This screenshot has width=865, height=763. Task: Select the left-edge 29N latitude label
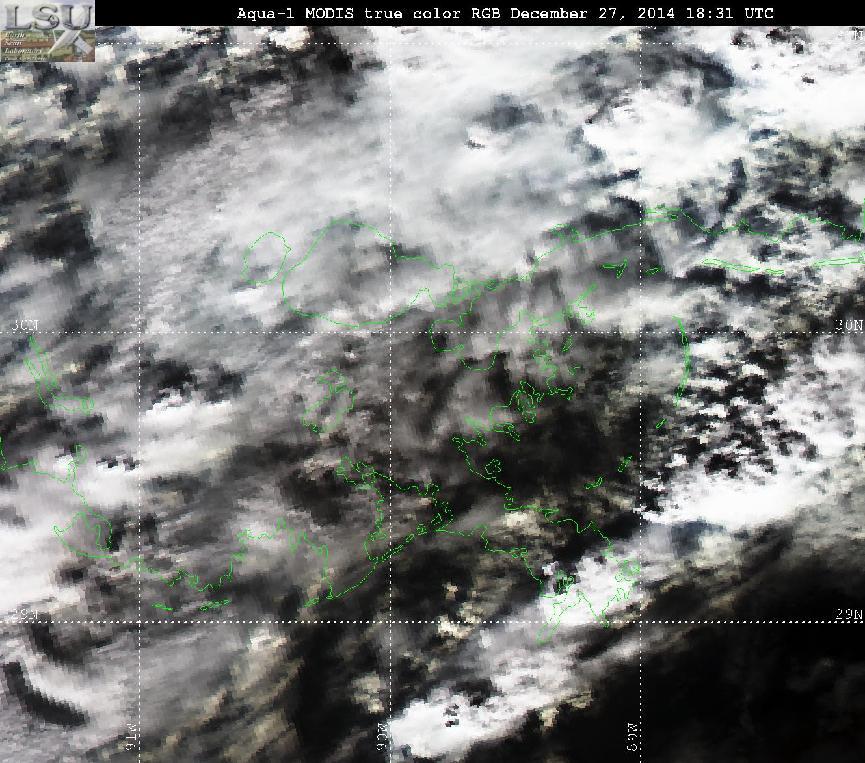[25, 614]
